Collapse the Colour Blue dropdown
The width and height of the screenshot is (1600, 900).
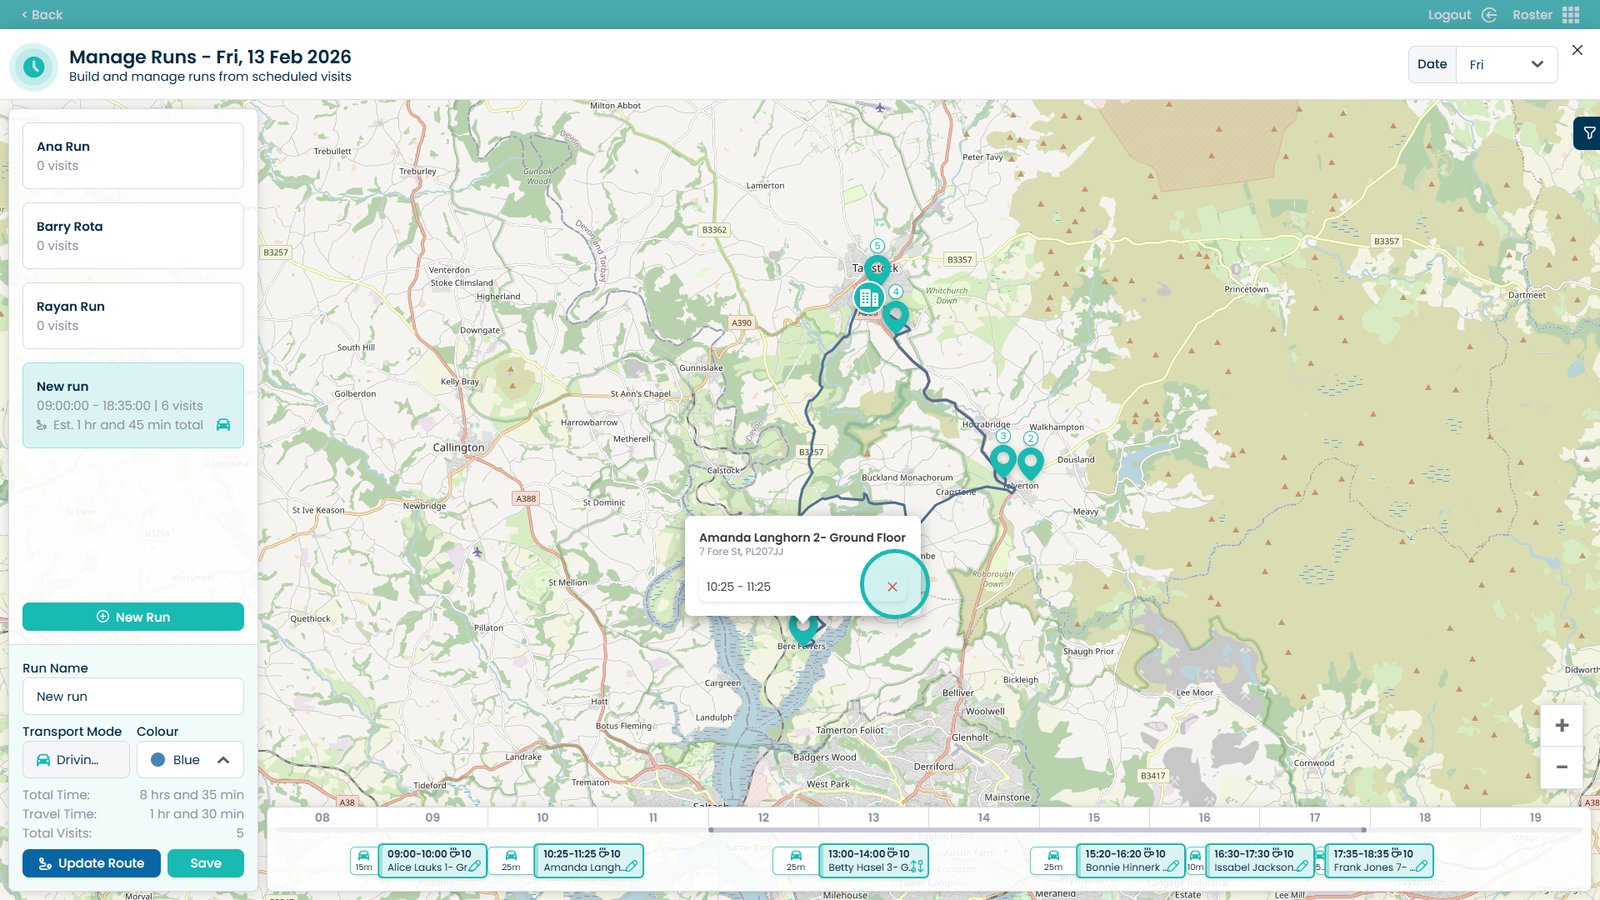point(190,760)
